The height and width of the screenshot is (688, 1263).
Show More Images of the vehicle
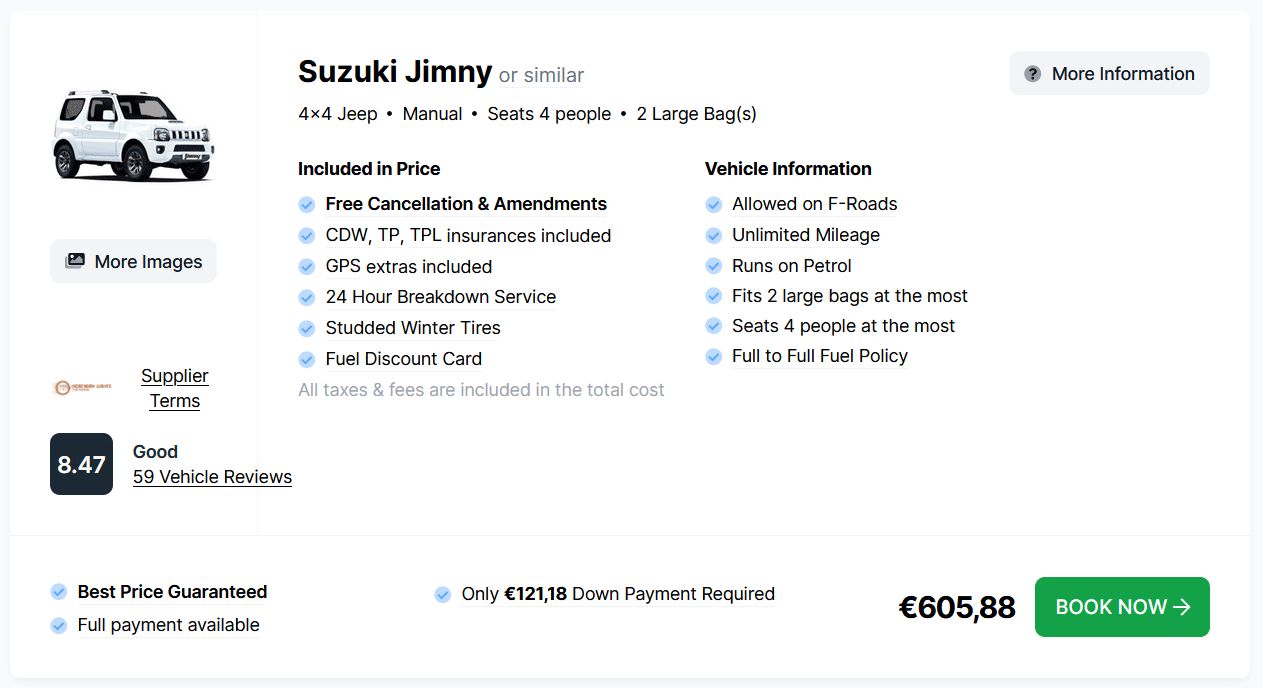[x=133, y=262]
